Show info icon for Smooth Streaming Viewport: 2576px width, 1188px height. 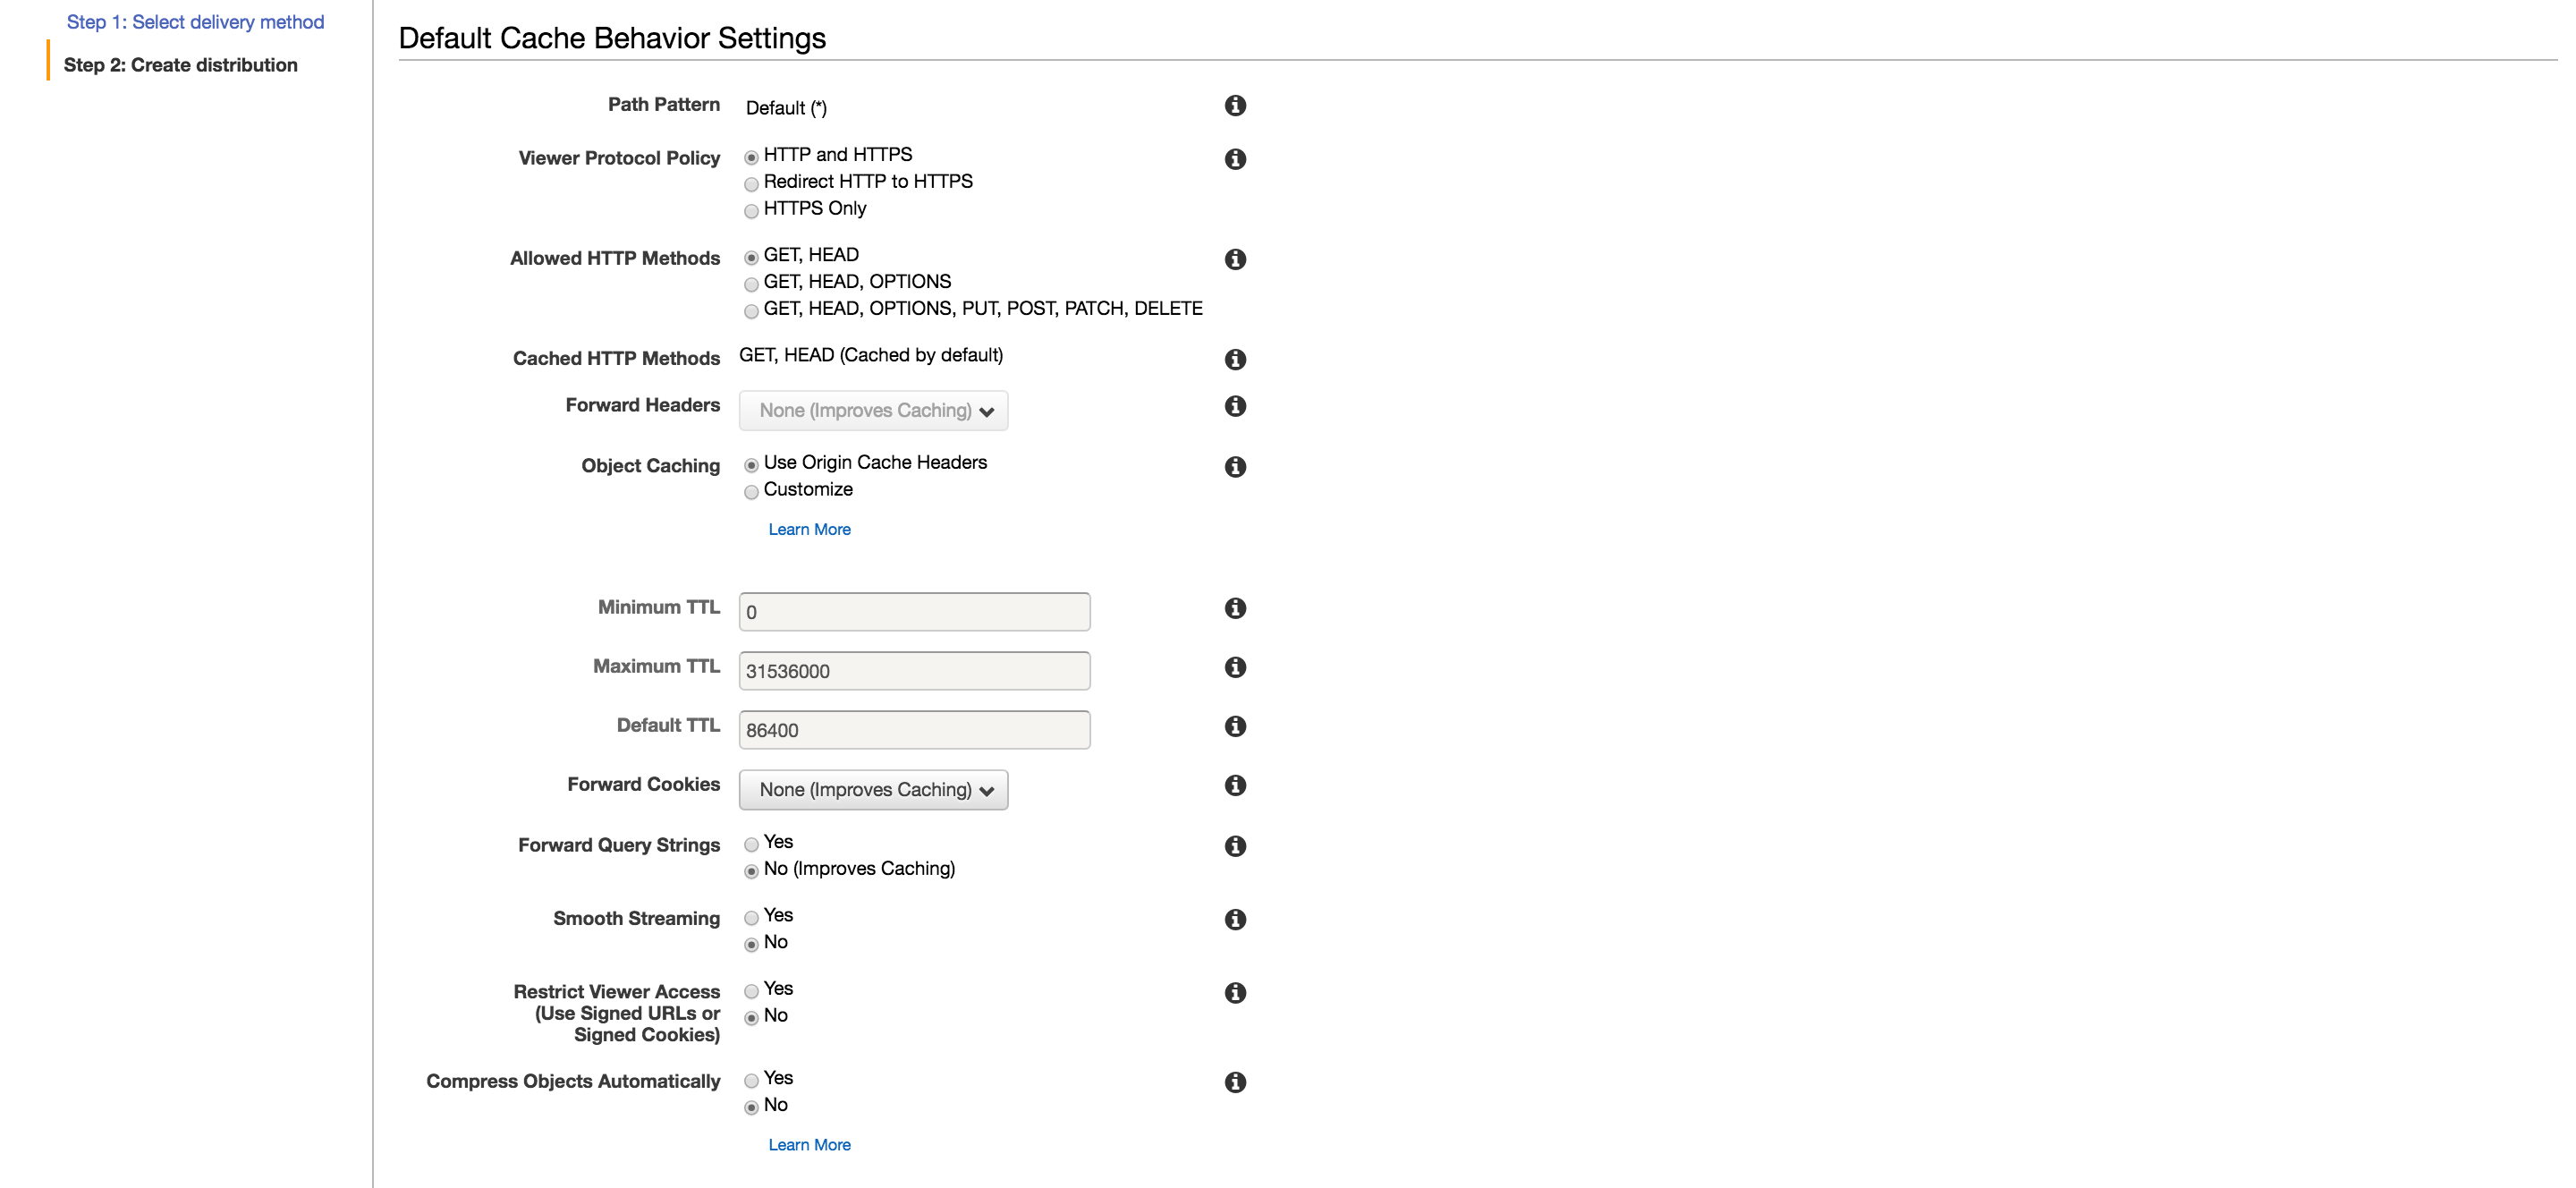(1235, 919)
